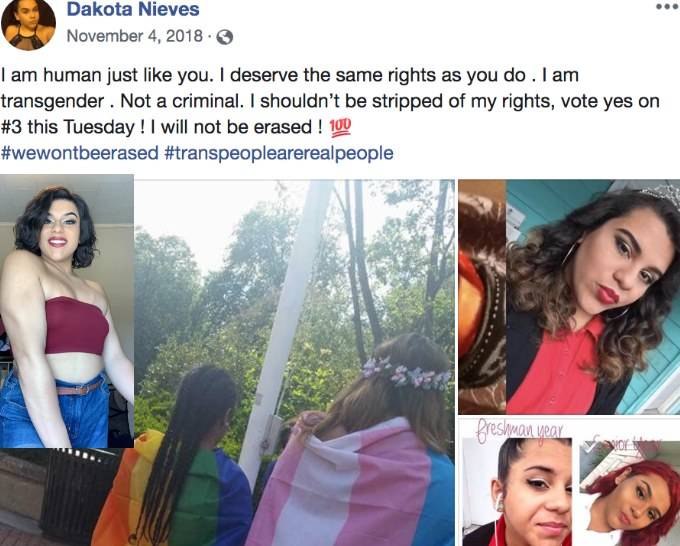Open photo of woman in maroon top
Screen dimensions: 680x546
[67, 311]
